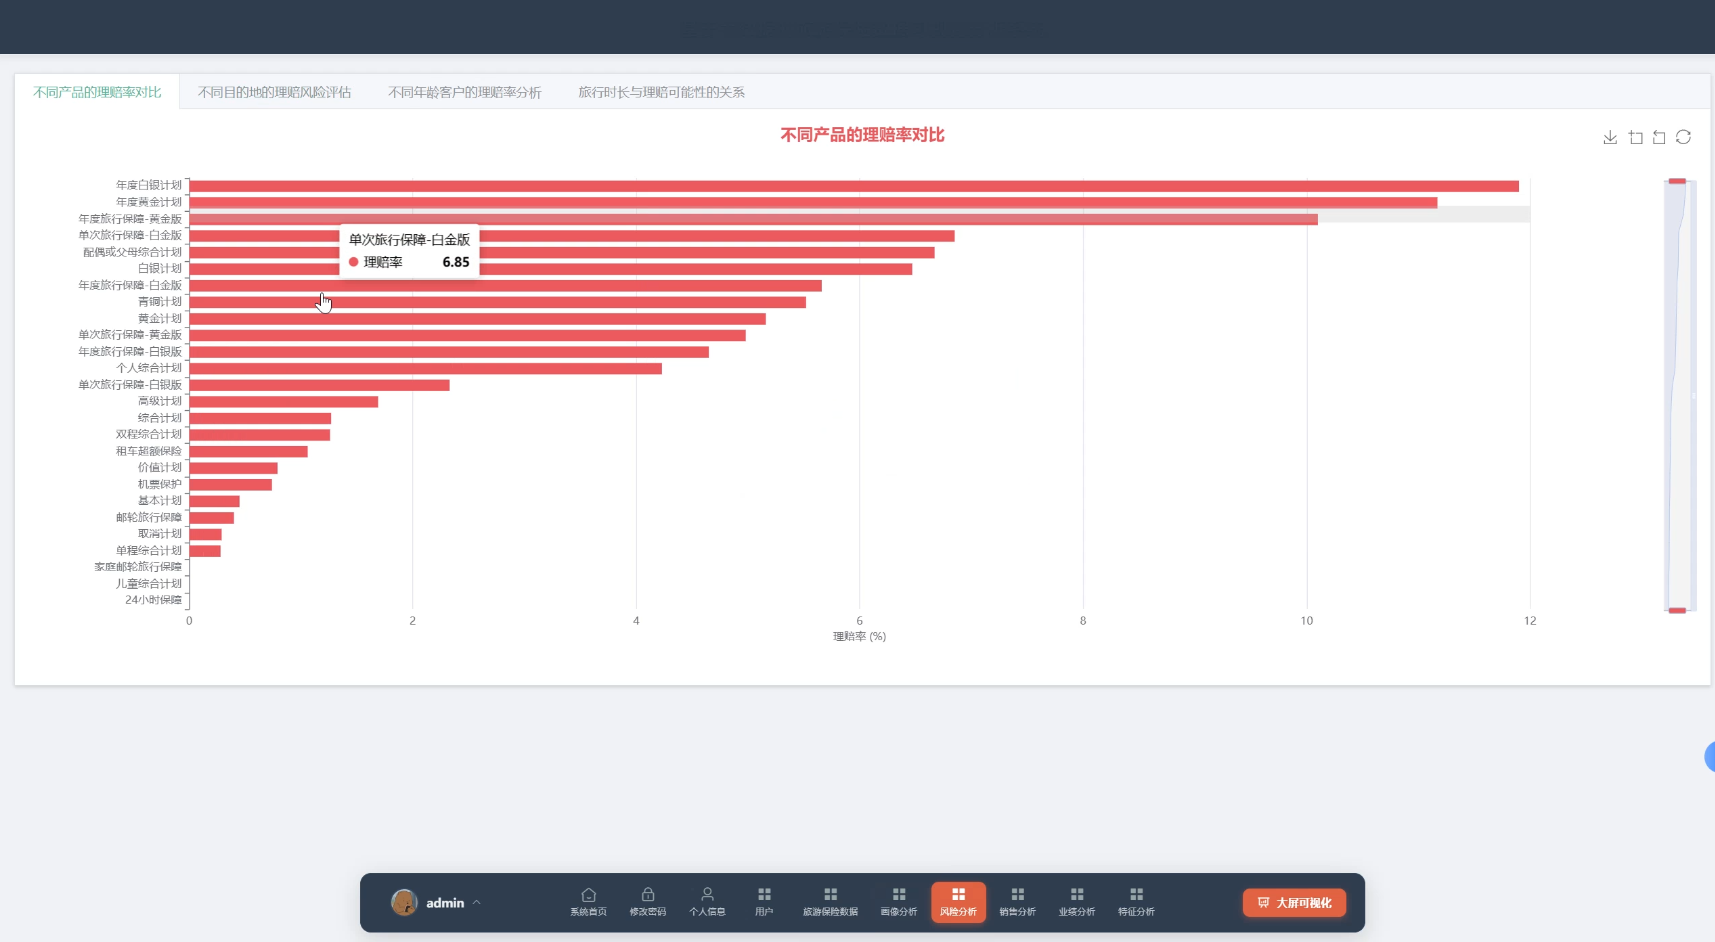Switch to 不同产品的理赔率对比 tab
Image resolution: width=1715 pixels, height=942 pixels.
tap(97, 92)
